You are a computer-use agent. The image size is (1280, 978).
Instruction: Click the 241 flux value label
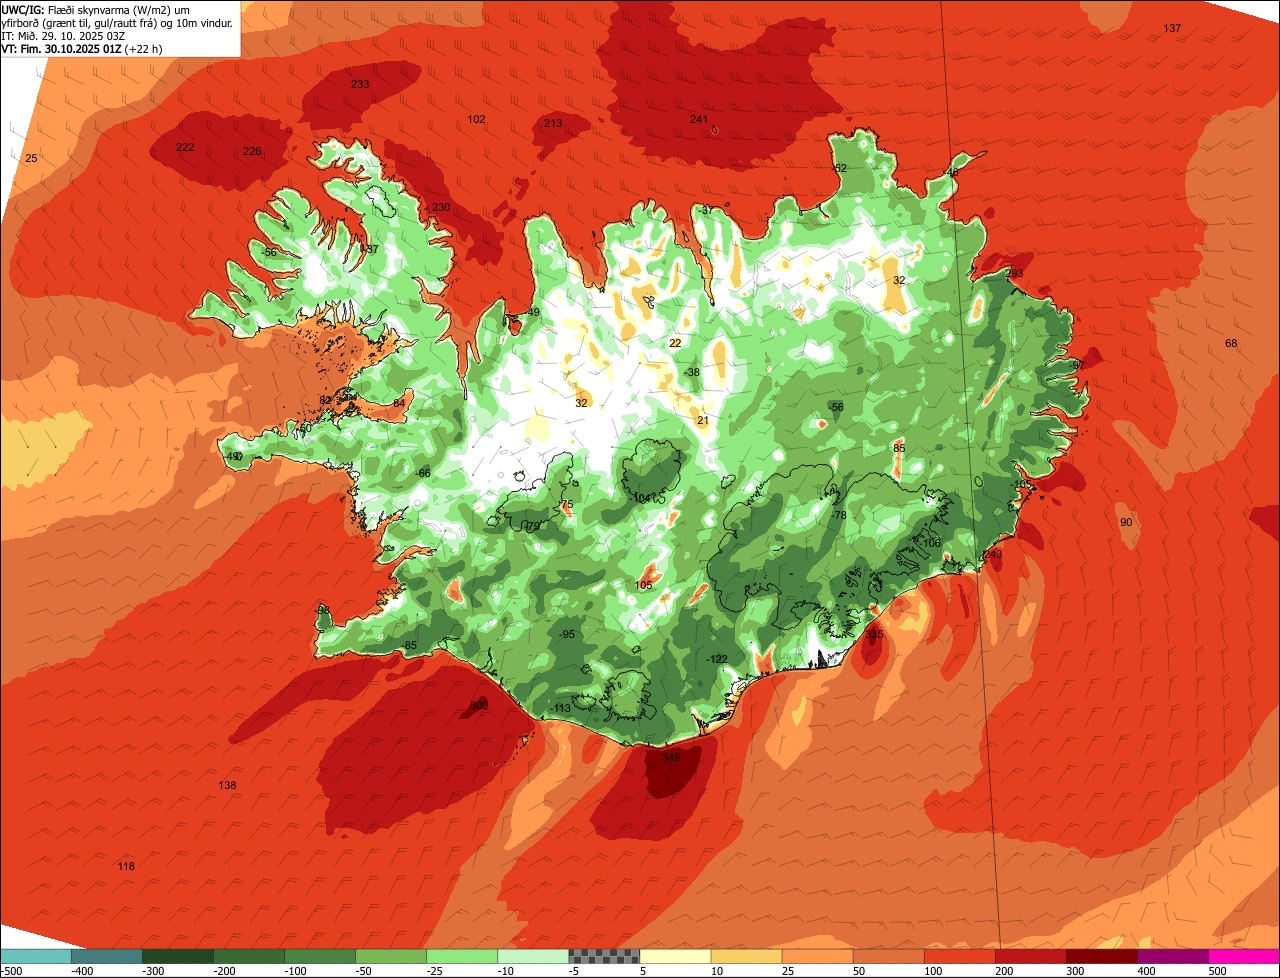699,119
